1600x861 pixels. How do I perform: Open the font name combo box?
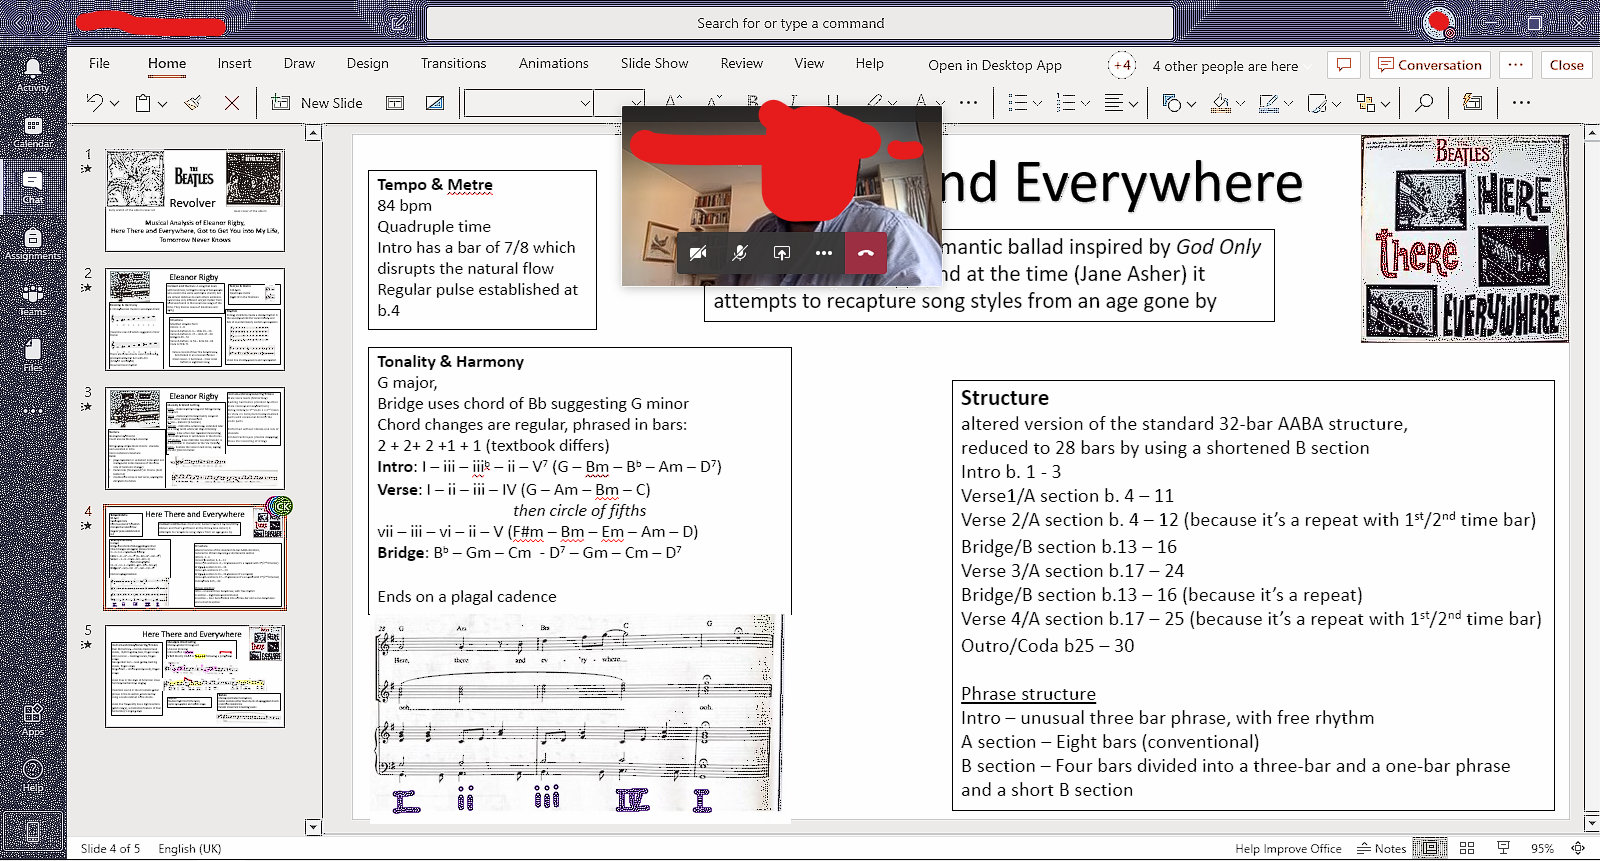[528, 102]
